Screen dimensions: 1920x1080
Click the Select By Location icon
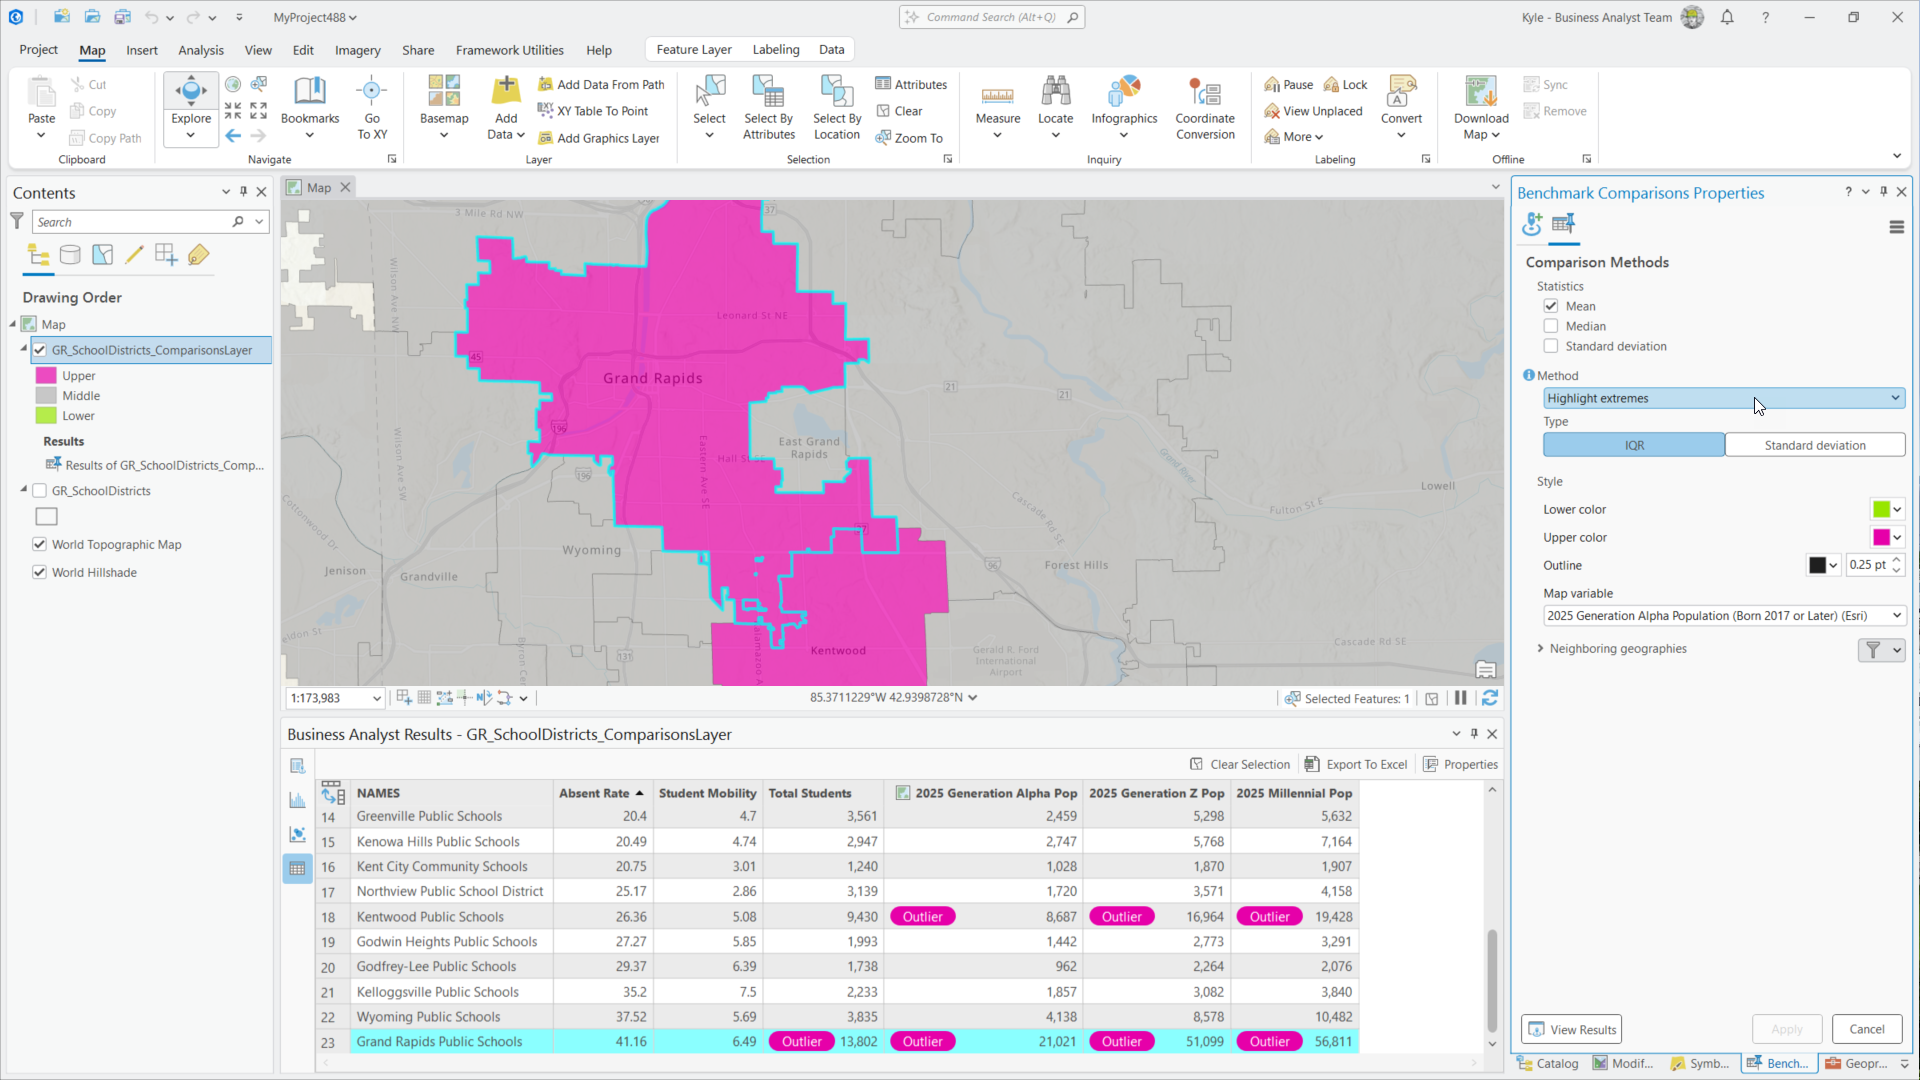(x=836, y=93)
